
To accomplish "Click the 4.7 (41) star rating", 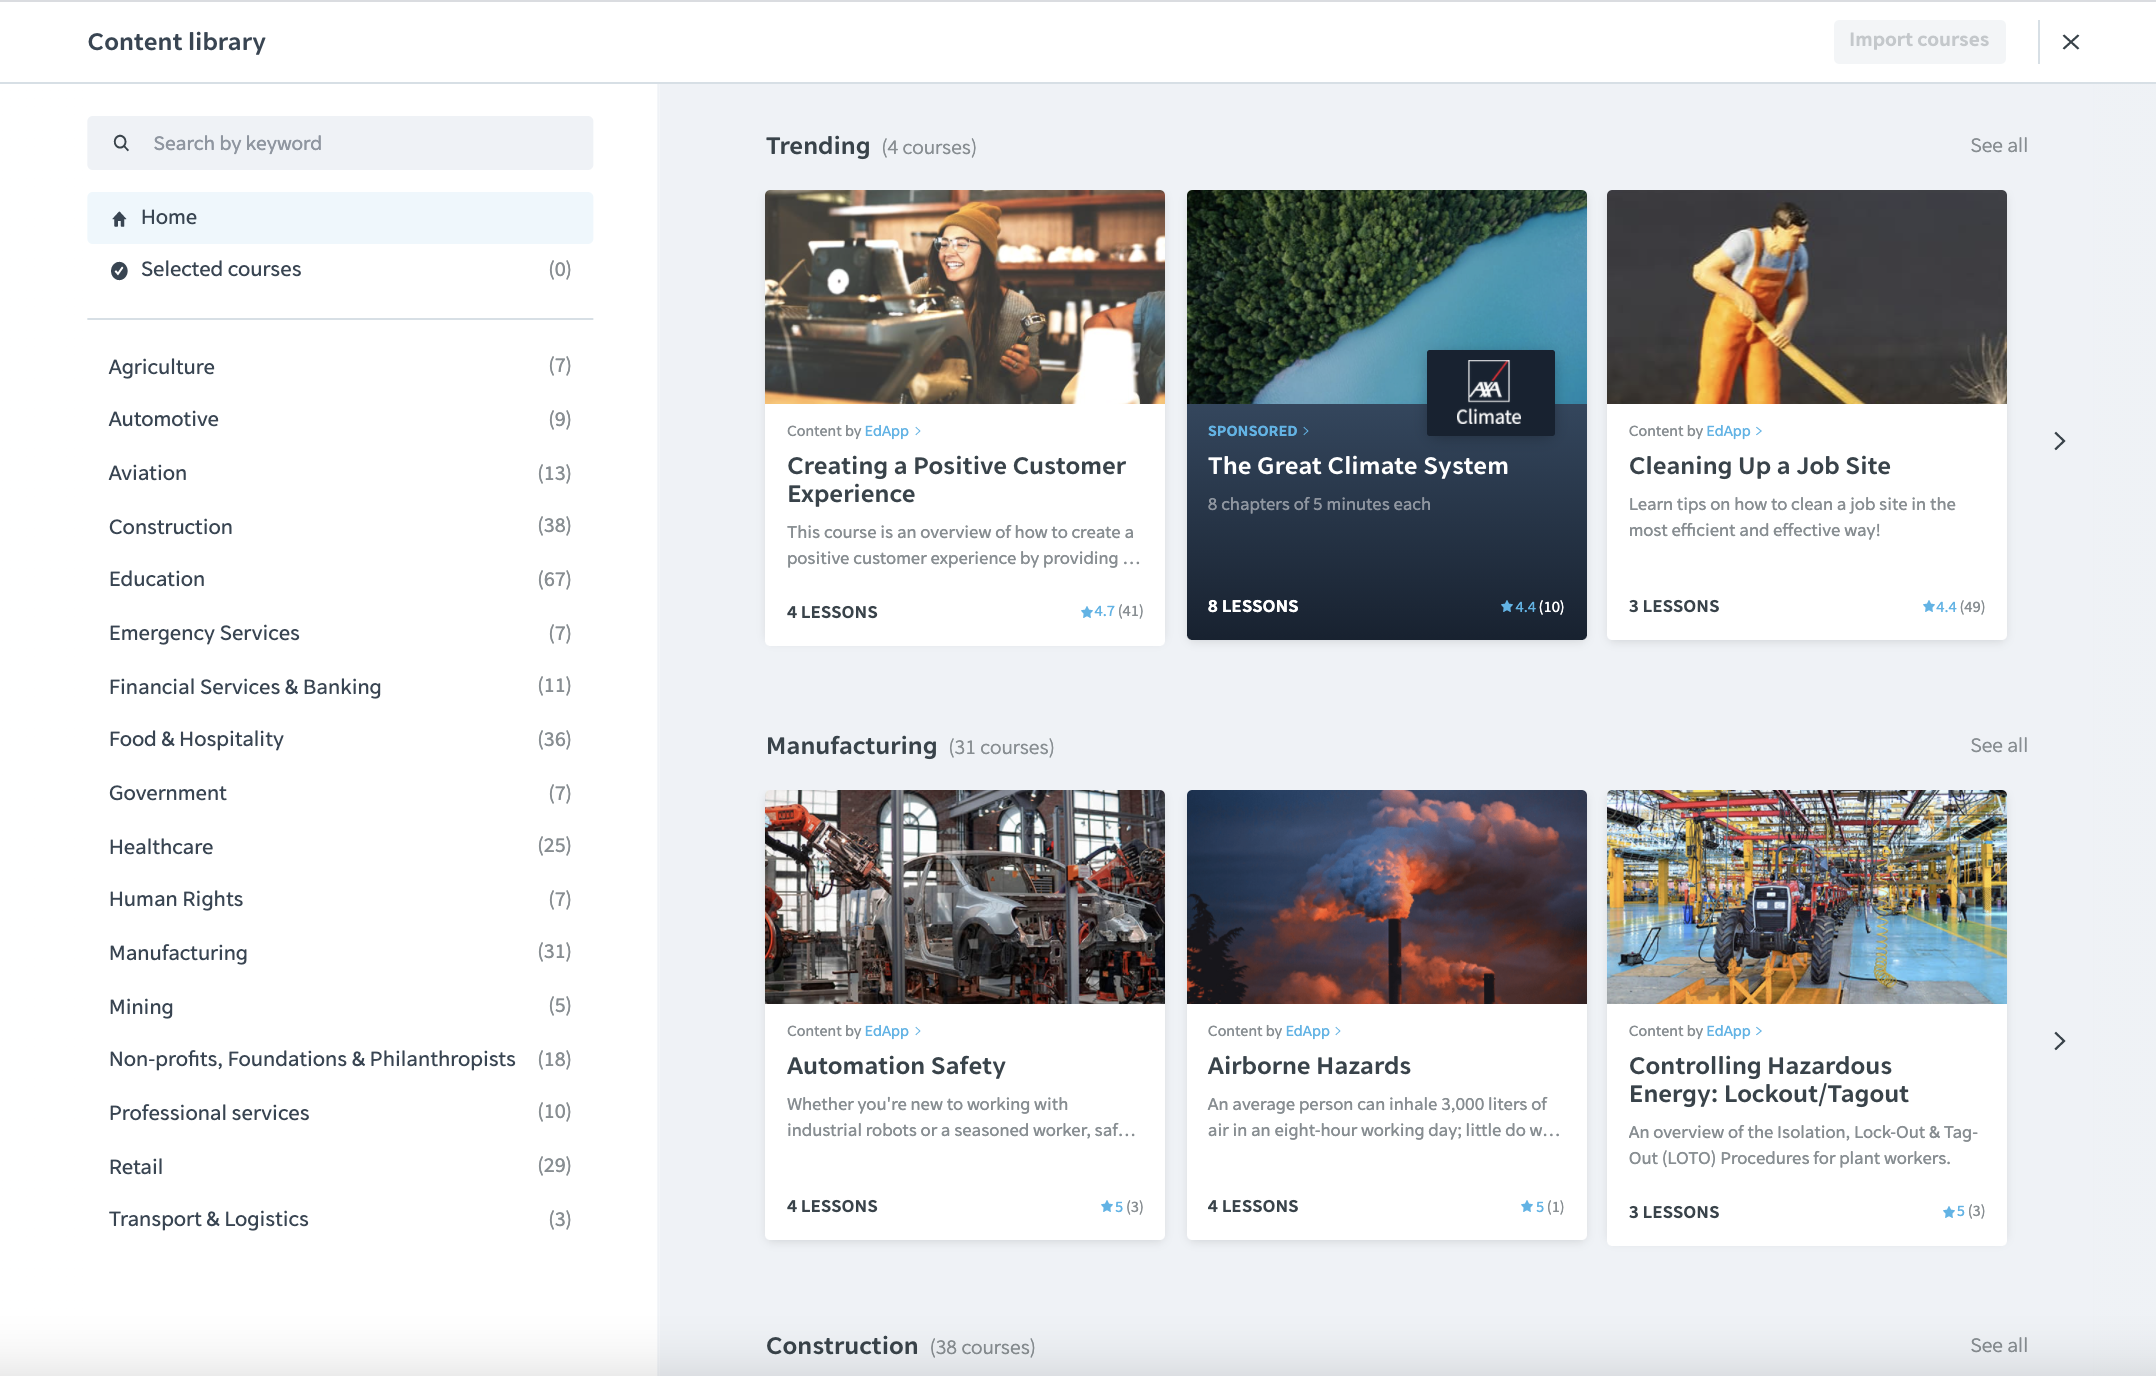I will [x=1111, y=611].
